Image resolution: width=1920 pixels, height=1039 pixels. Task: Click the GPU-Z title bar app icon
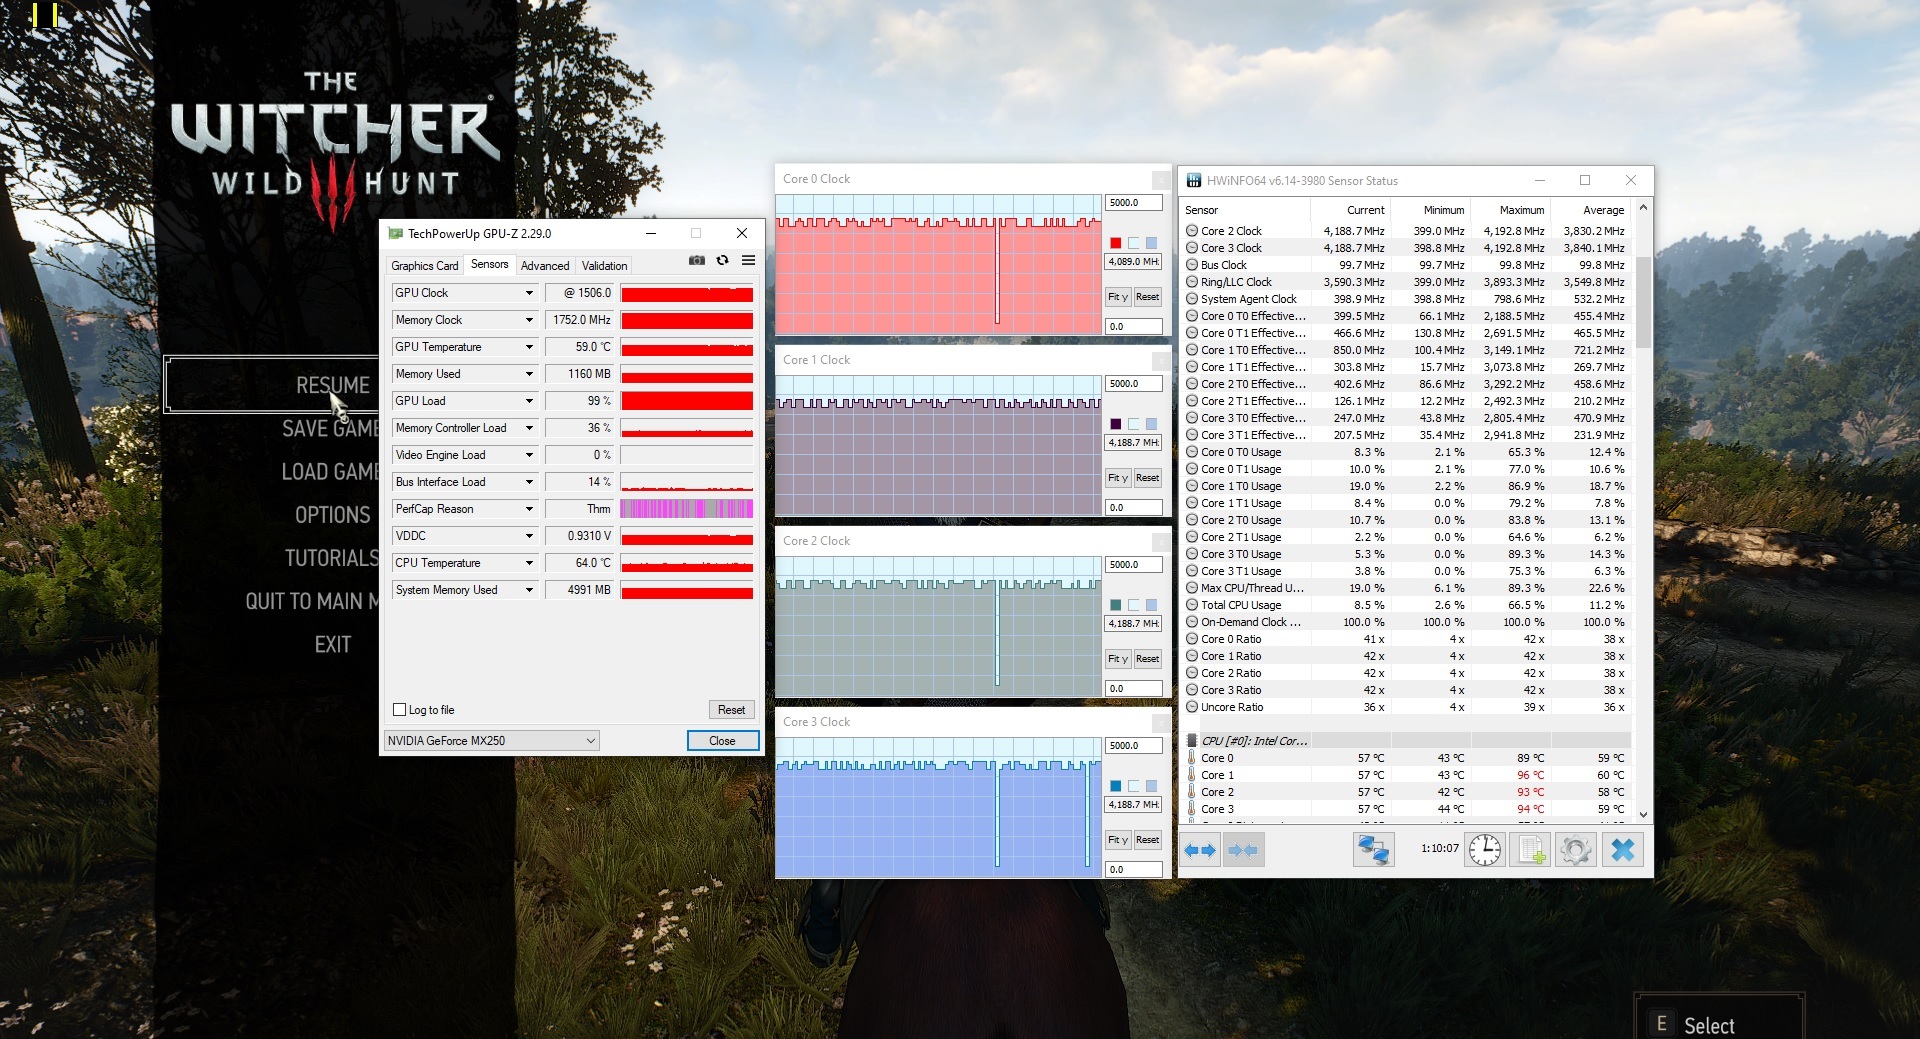[x=396, y=233]
